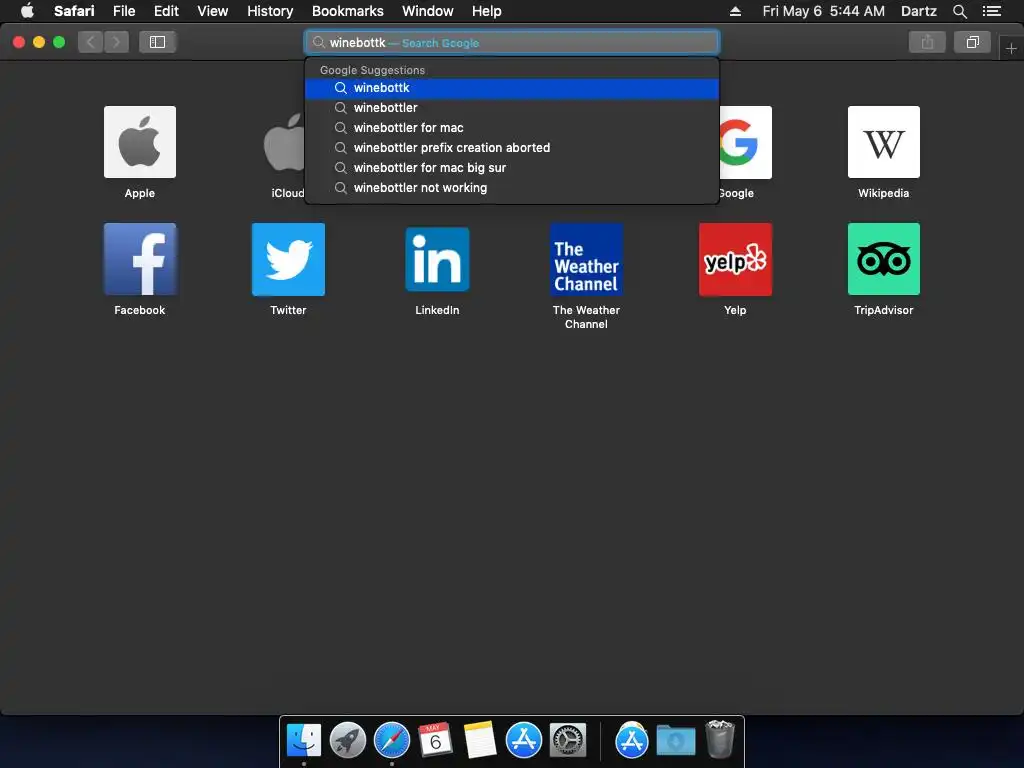This screenshot has height=768, width=1024.
Task: Click the eject icon in menu bar
Action: click(735, 11)
